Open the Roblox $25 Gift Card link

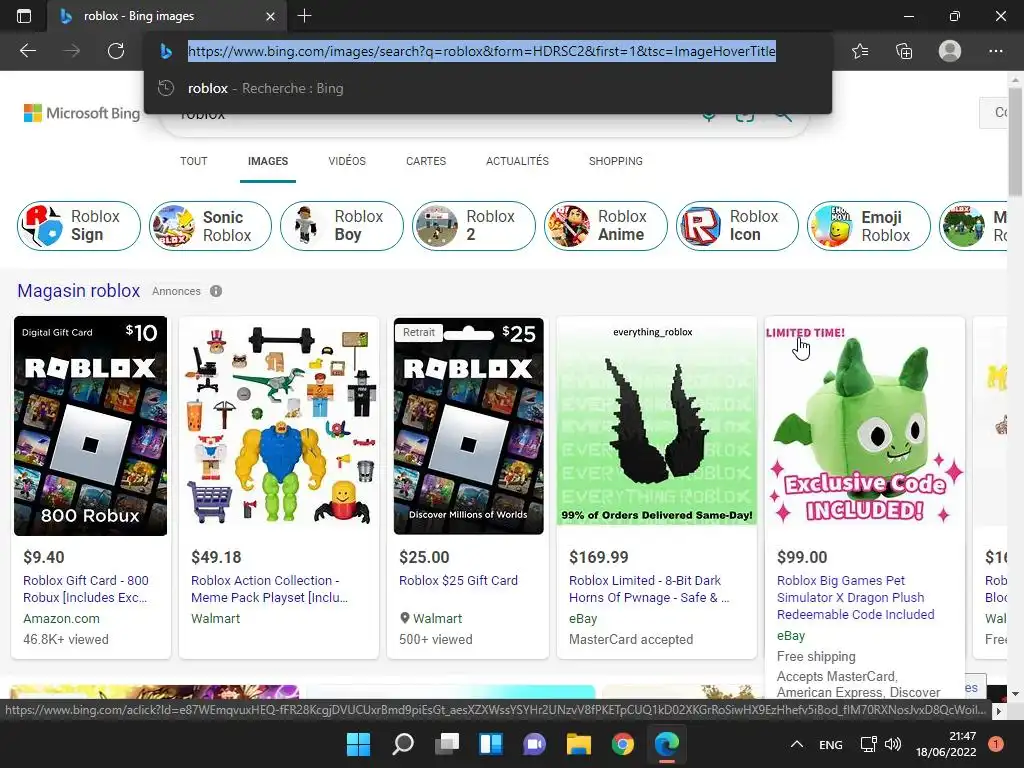pos(458,581)
